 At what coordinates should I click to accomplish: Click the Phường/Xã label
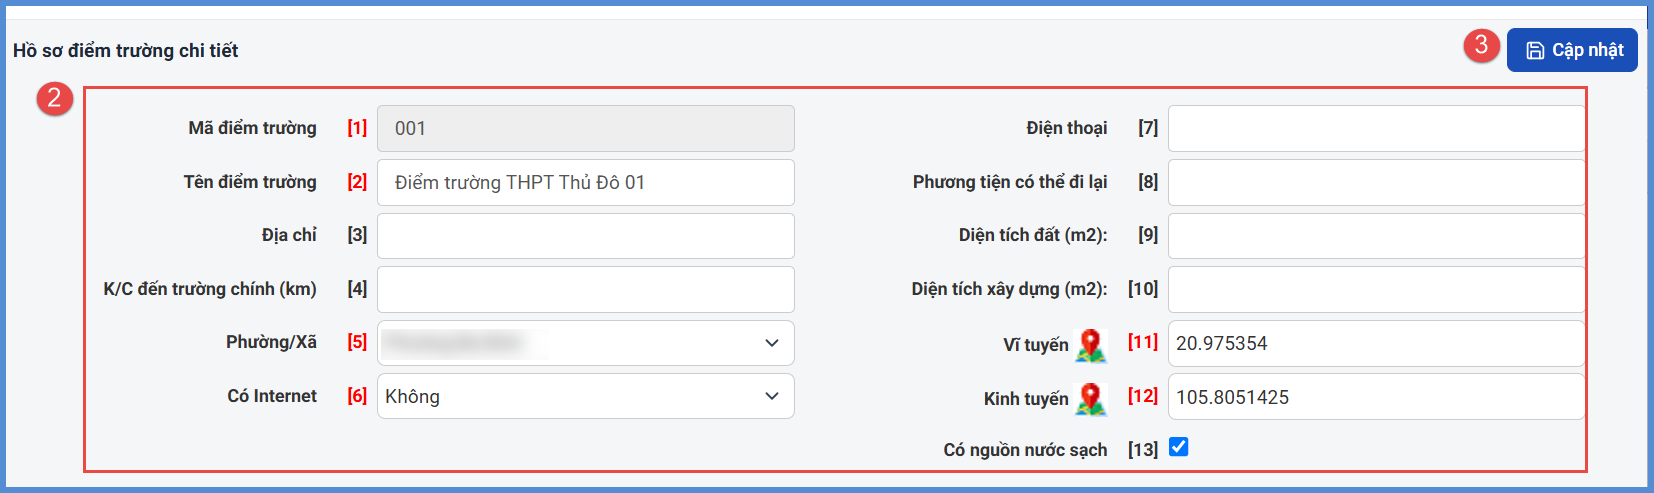click(x=271, y=342)
